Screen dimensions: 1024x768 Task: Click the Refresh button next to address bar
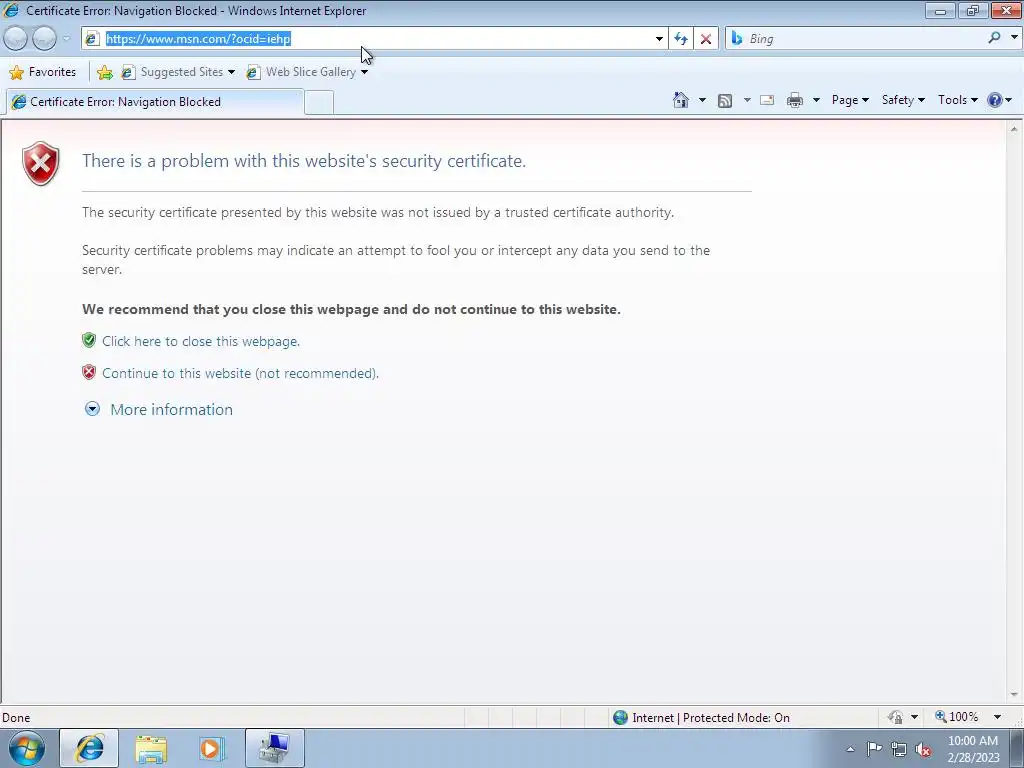680,39
